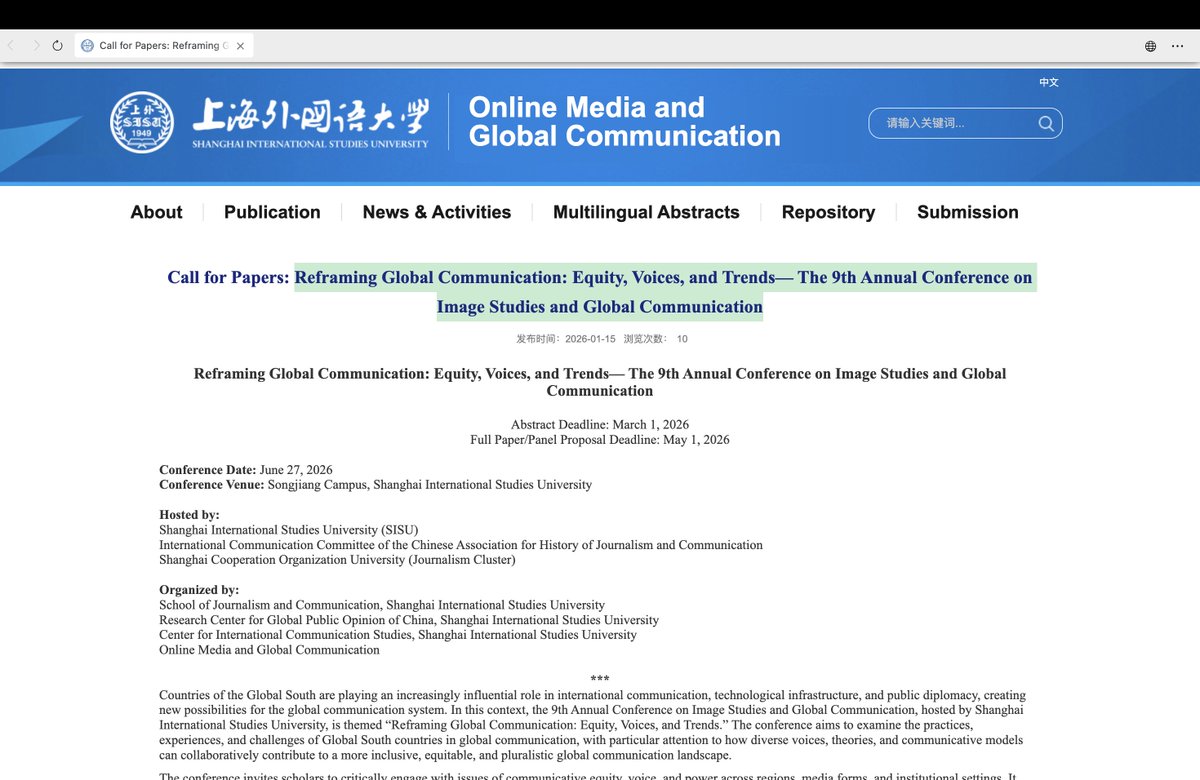Click Research Center for Global Public Opinion line
The image size is (1200, 780).
[409, 620]
